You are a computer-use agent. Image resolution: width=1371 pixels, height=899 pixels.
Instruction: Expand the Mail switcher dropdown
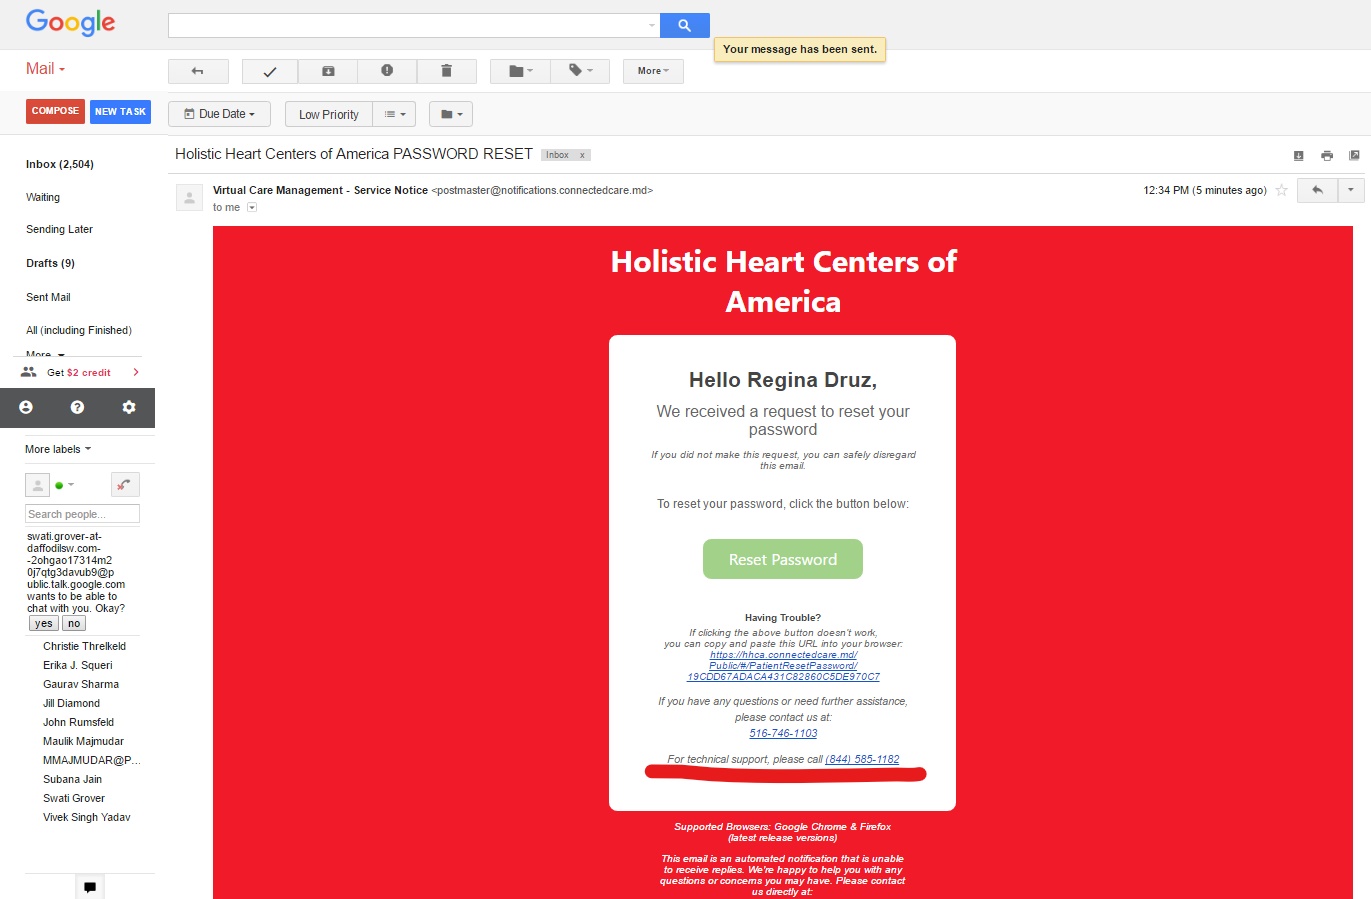click(46, 69)
